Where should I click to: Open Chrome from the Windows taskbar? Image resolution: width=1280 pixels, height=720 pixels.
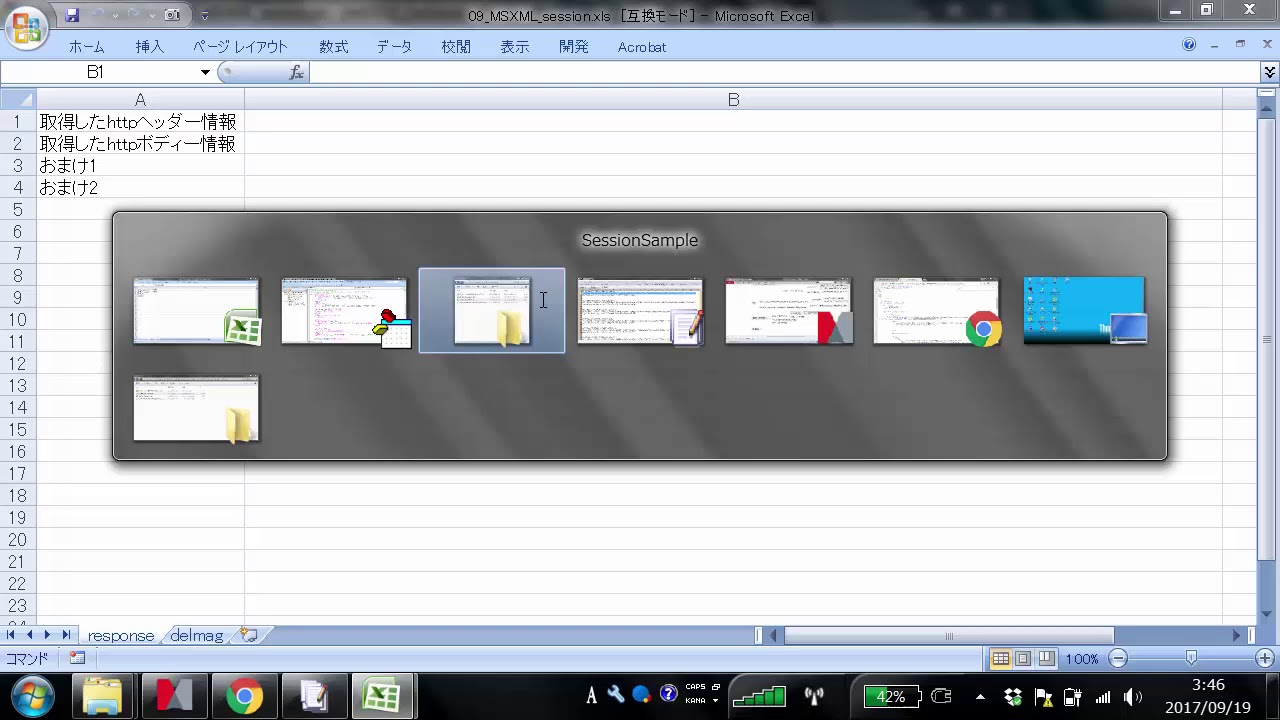[244, 696]
